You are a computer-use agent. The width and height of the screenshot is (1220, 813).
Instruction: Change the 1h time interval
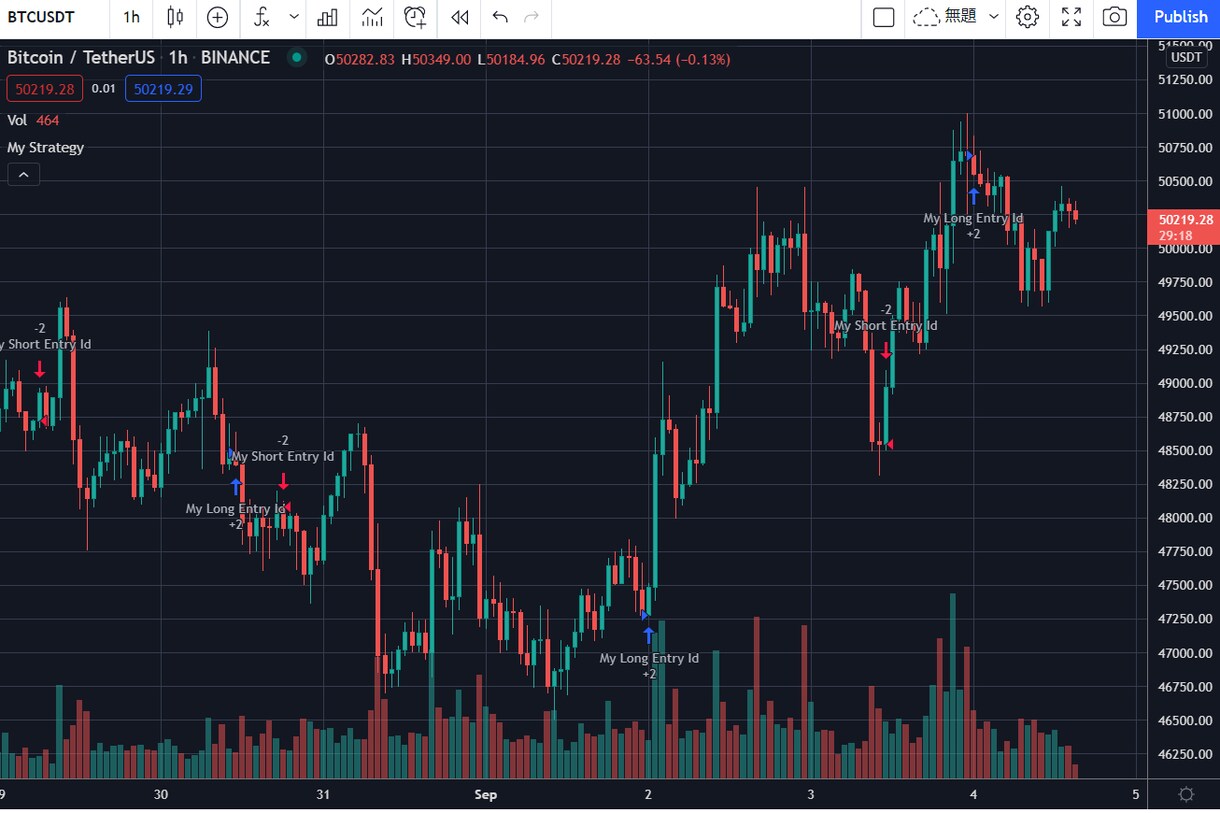point(132,17)
